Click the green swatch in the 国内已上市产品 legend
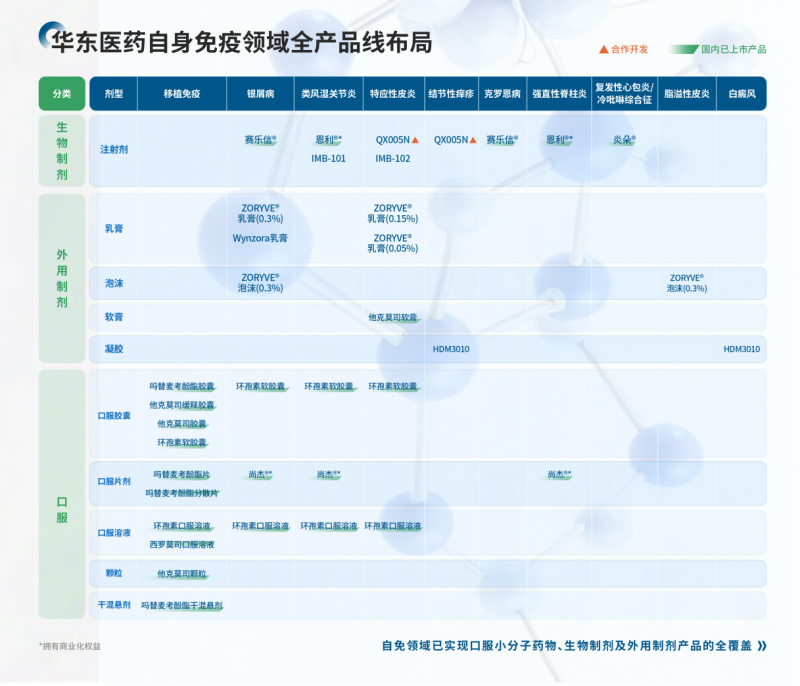Screen dimensions: 800x686 coord(684,49)
